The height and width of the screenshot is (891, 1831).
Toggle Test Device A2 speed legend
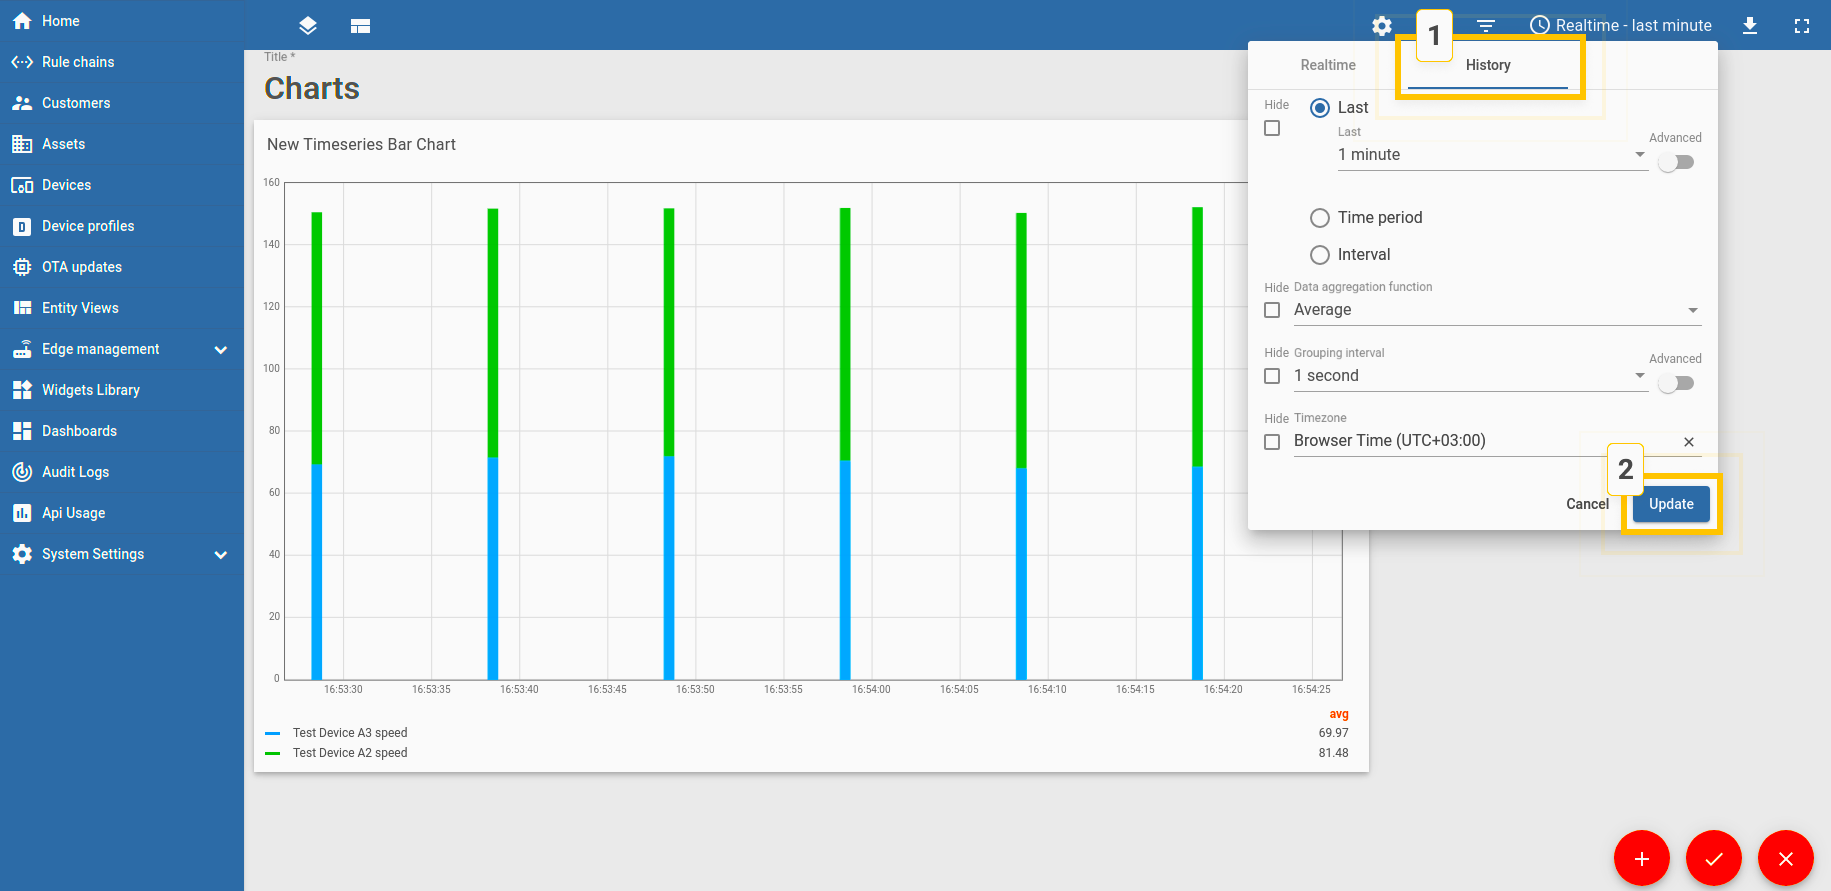[349, 753]
